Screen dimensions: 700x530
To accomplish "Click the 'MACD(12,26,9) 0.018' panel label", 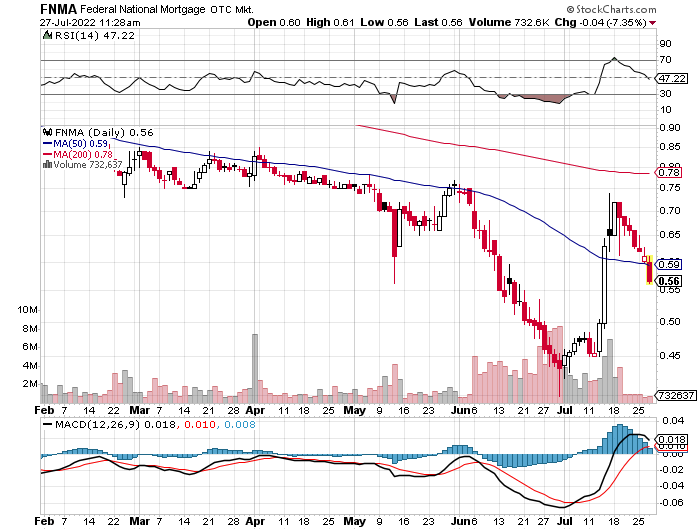I will pyautogui.click(x=115, y=424).
